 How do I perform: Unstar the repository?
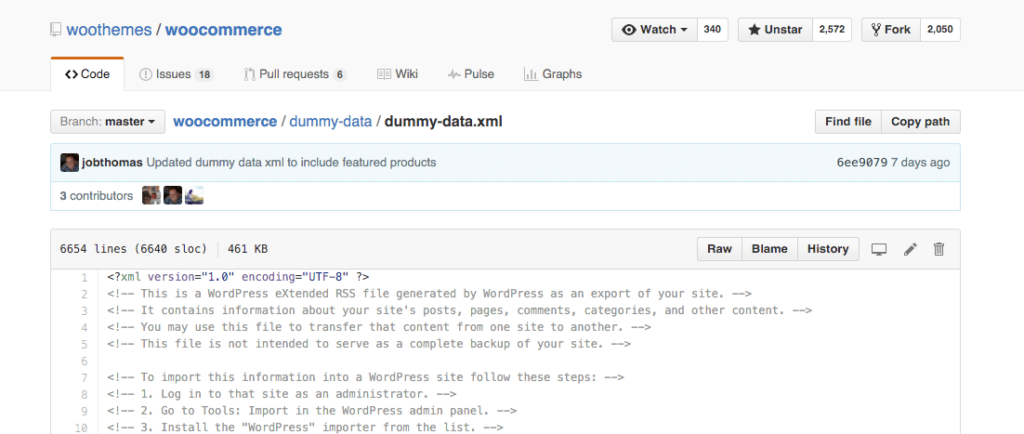pos(775,29)
